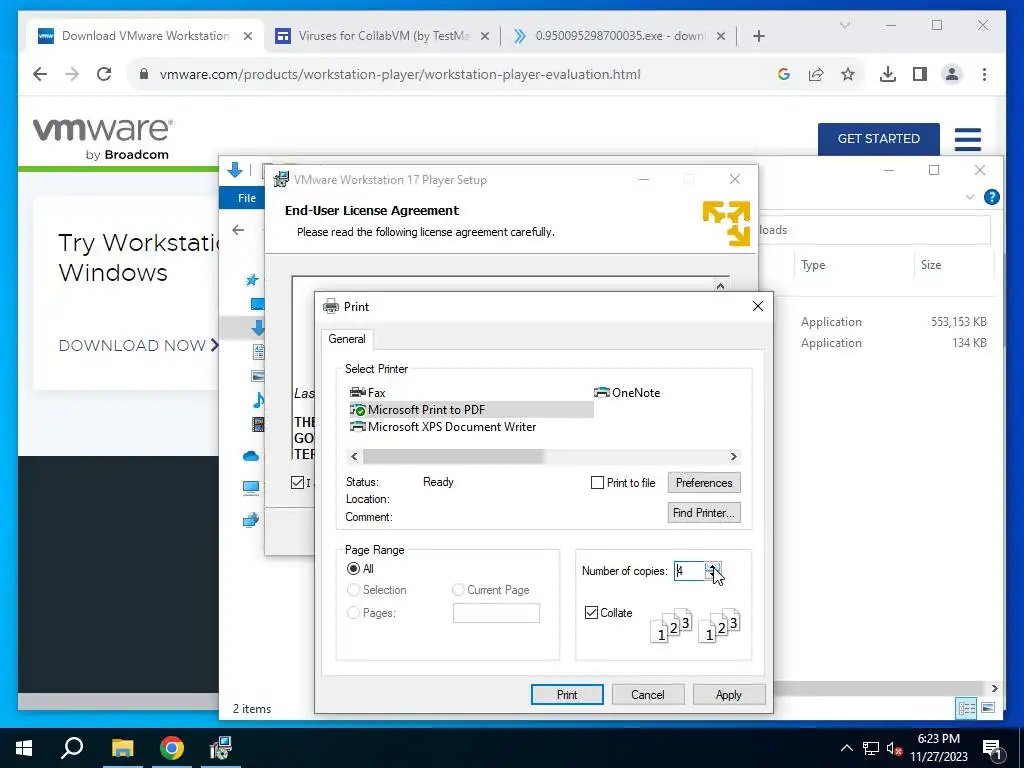Select the All page range option
The height and width of the screenshot is (768, 1024).
click(x=353, y=569)
